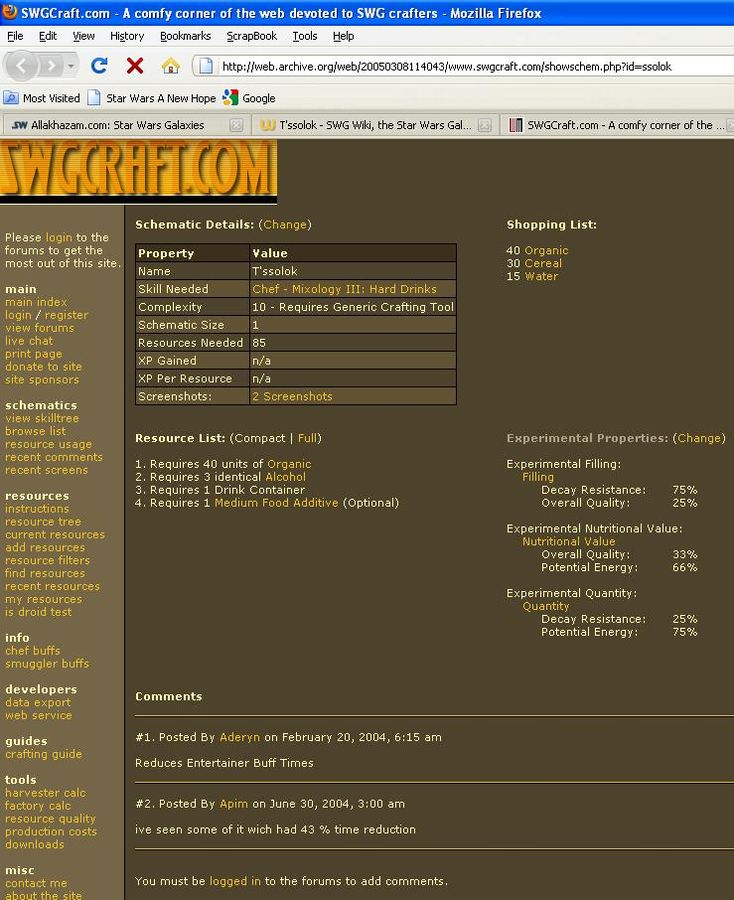Switch to the T'ssolok SWG Wiki tab

[370, 125]
